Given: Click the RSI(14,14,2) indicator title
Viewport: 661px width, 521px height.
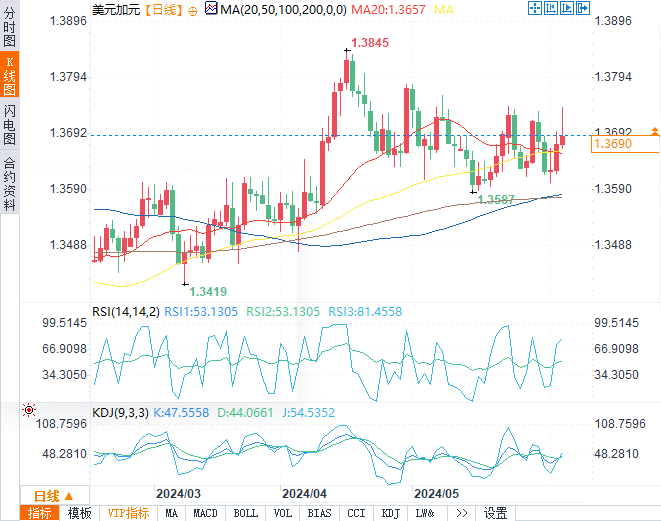Looking at the screenshot, I should click(x=126, y=312).
